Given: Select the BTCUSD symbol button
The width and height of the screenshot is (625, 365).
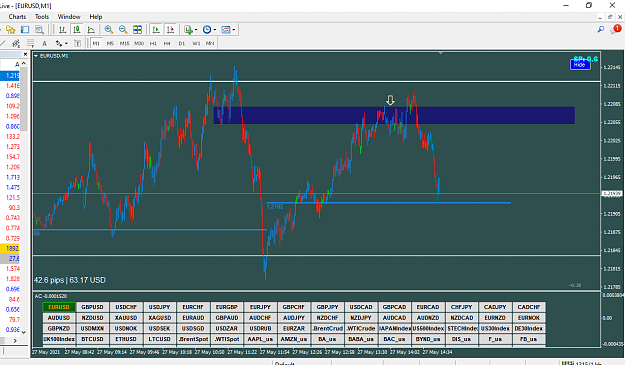Looking at the screenshot, I should coord(92,339).
